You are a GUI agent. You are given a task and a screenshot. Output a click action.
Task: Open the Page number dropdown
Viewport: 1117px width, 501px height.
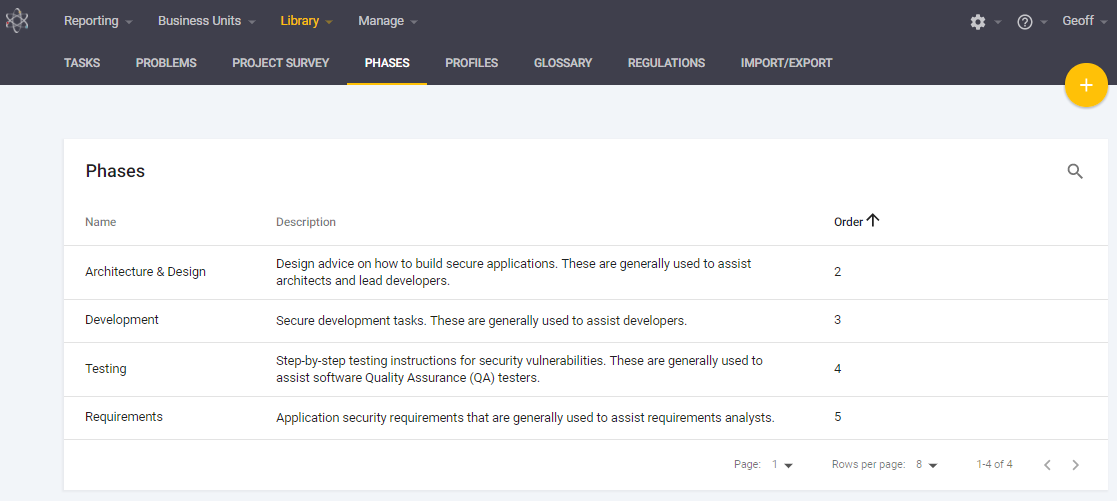[x=782, y=465]
